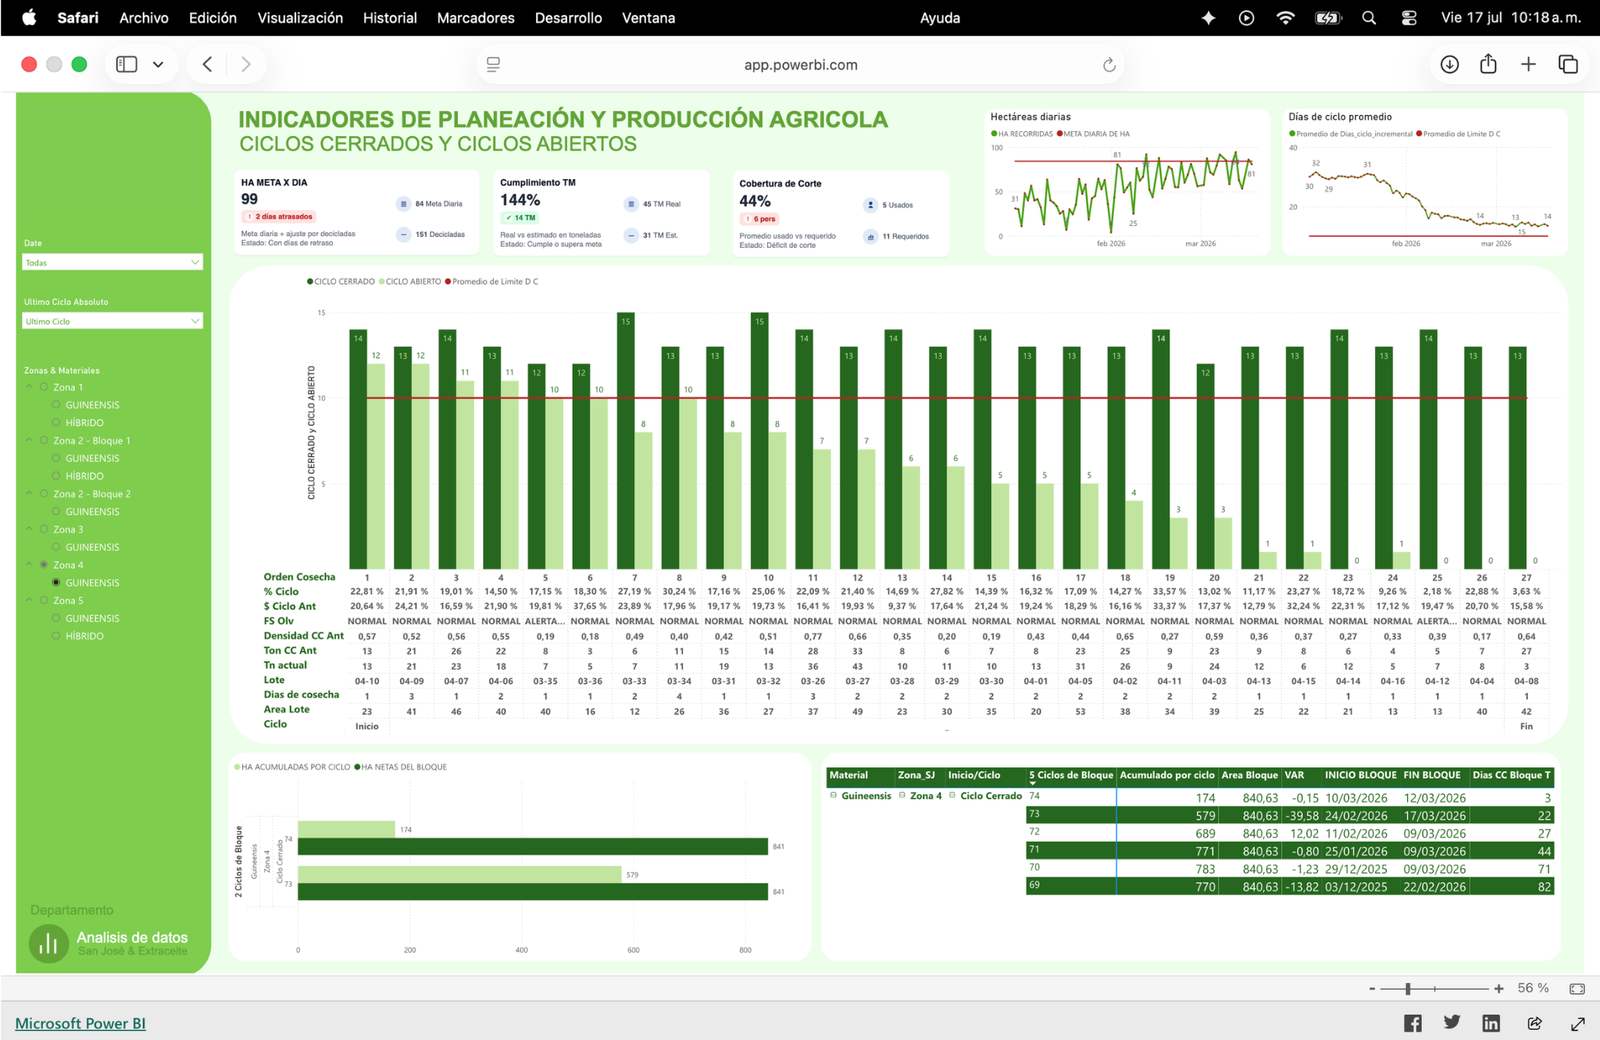Open the Apple menu
The height and width of the screenshot is (1040, 1600).
tap(29, 17)
